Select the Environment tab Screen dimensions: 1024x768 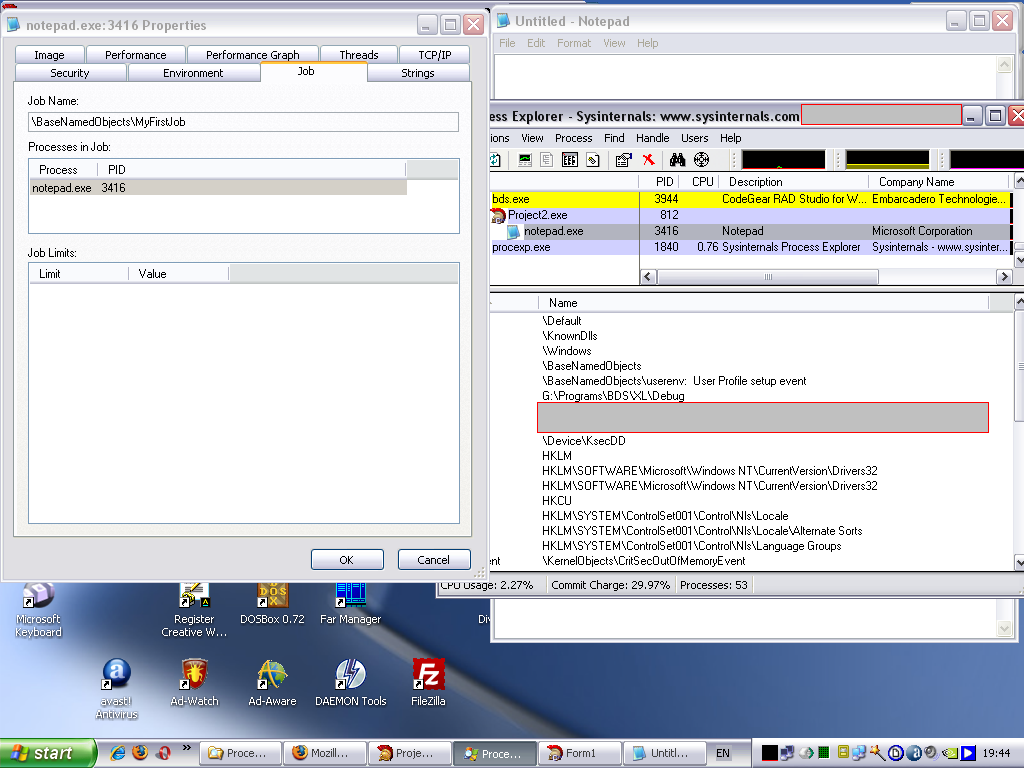193,73
